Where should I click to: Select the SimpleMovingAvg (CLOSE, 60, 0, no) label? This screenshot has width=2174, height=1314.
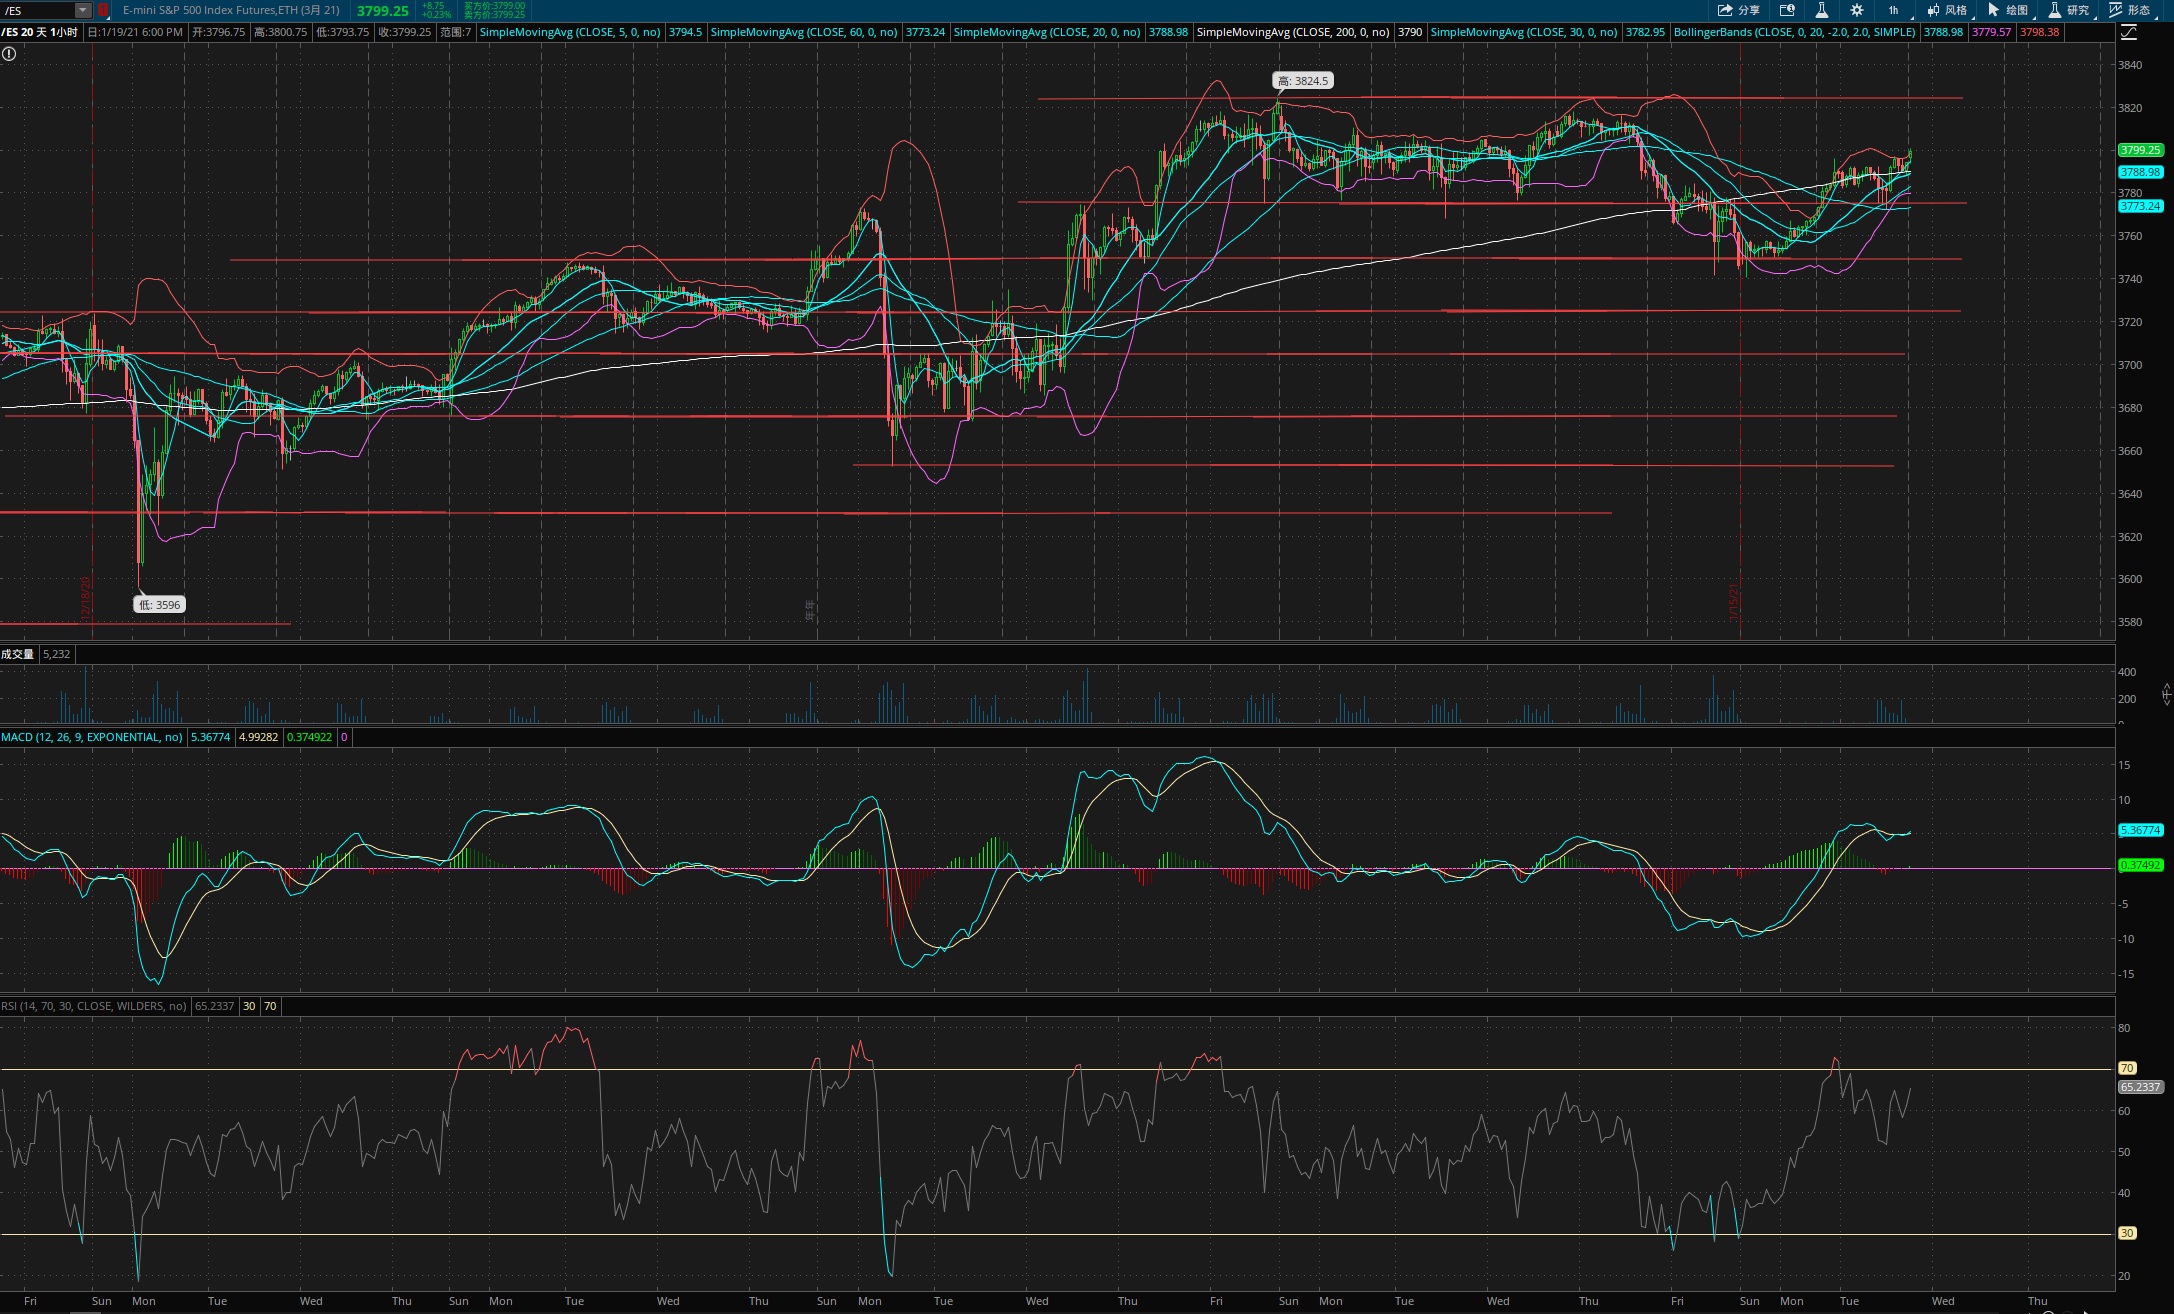(804, 32)
